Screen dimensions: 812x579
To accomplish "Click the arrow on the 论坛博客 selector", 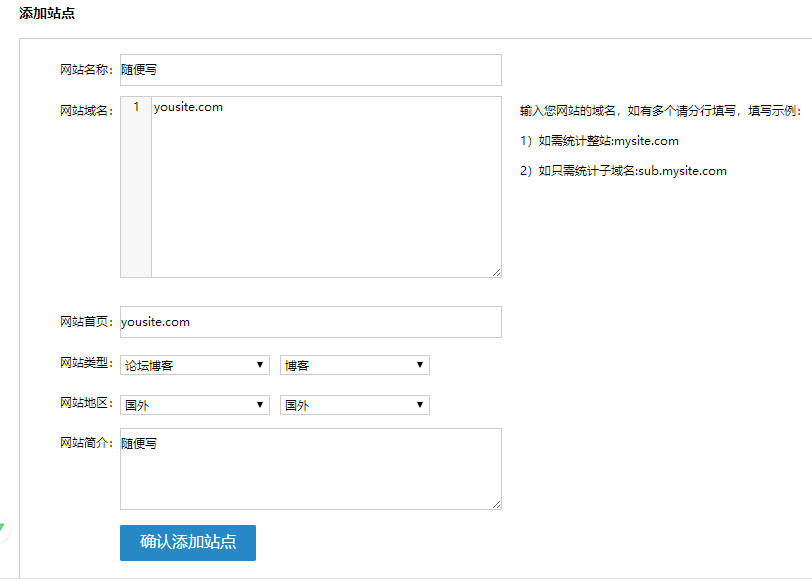I will 261,364.
